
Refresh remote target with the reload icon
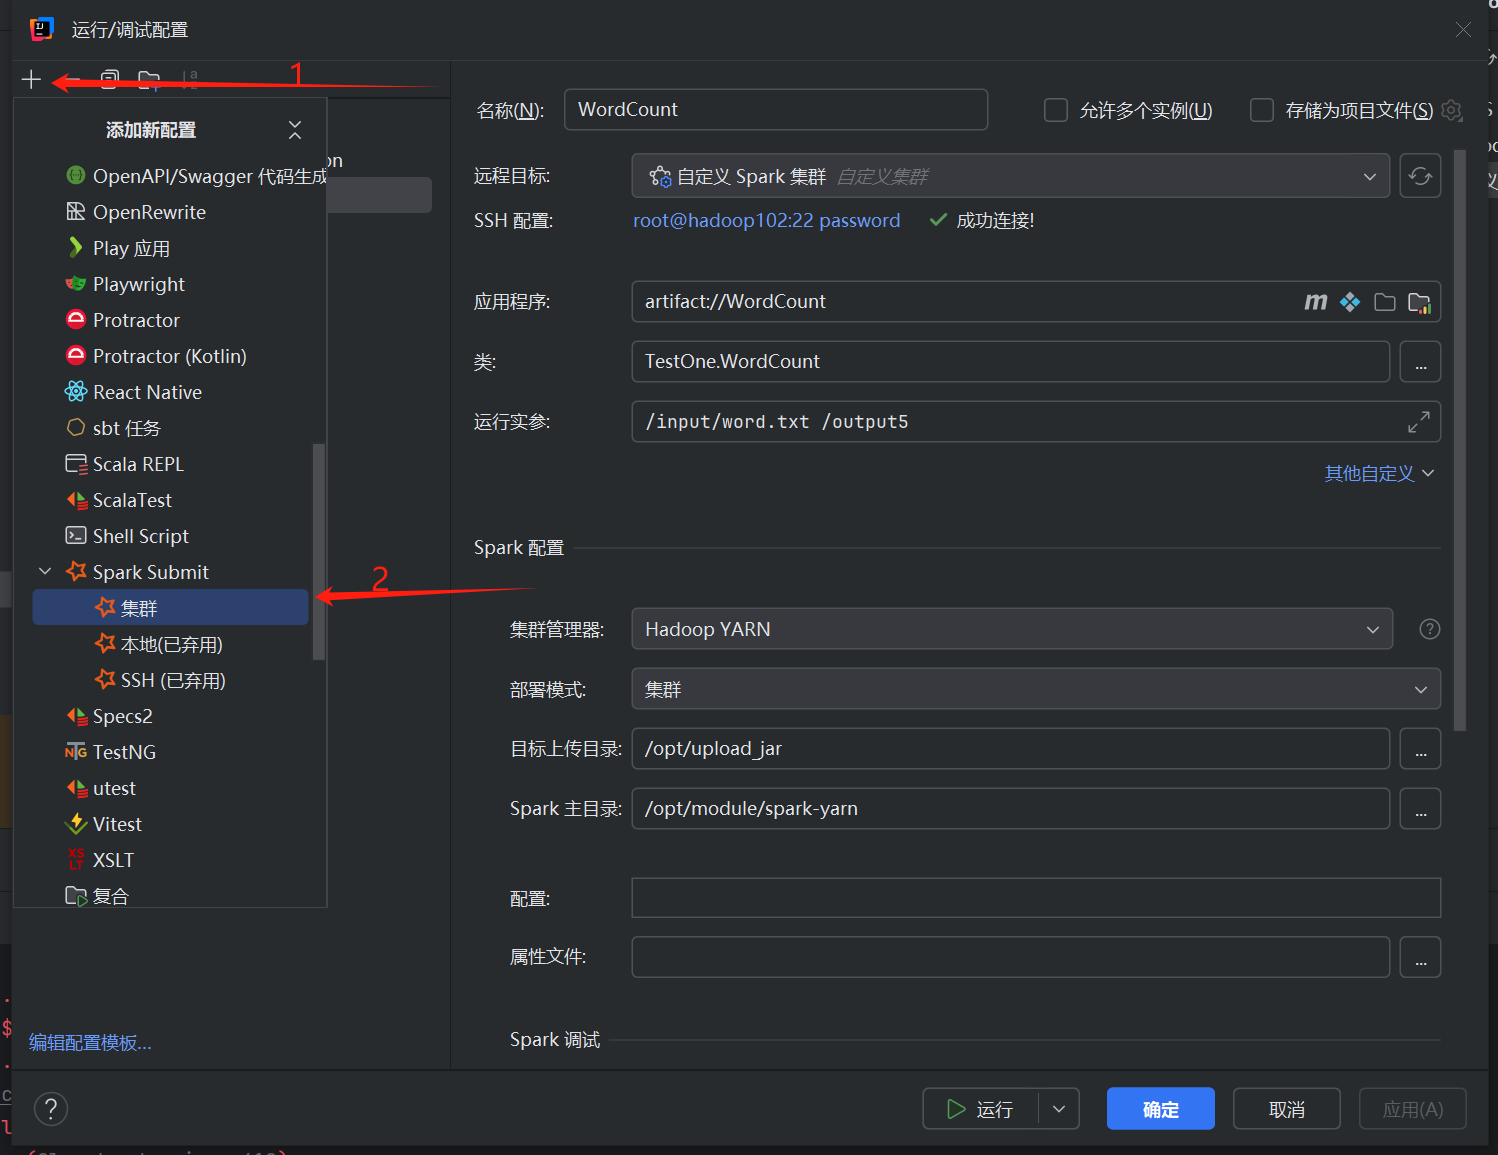pos(1420,175)
